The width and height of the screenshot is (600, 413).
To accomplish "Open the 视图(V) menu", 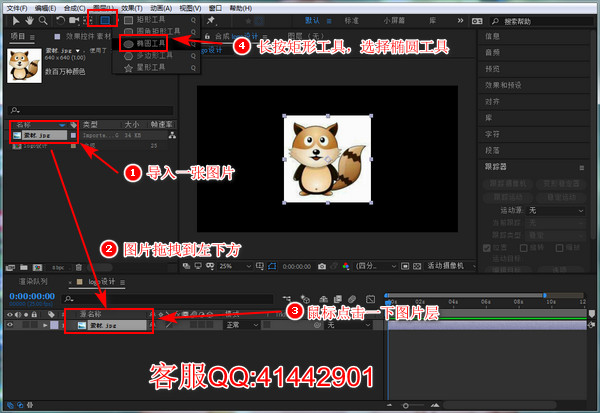I will [x=190, y=8].
